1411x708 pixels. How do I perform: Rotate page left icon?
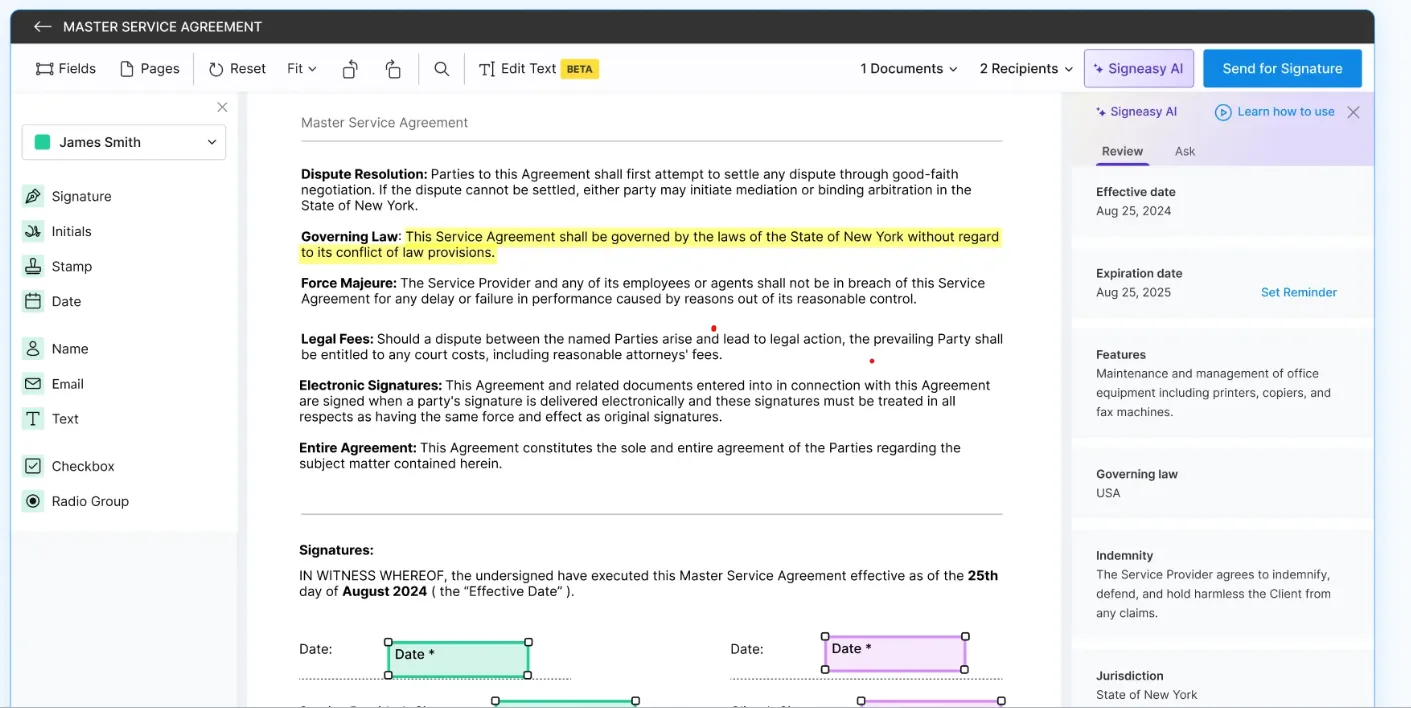click(350, 69)
